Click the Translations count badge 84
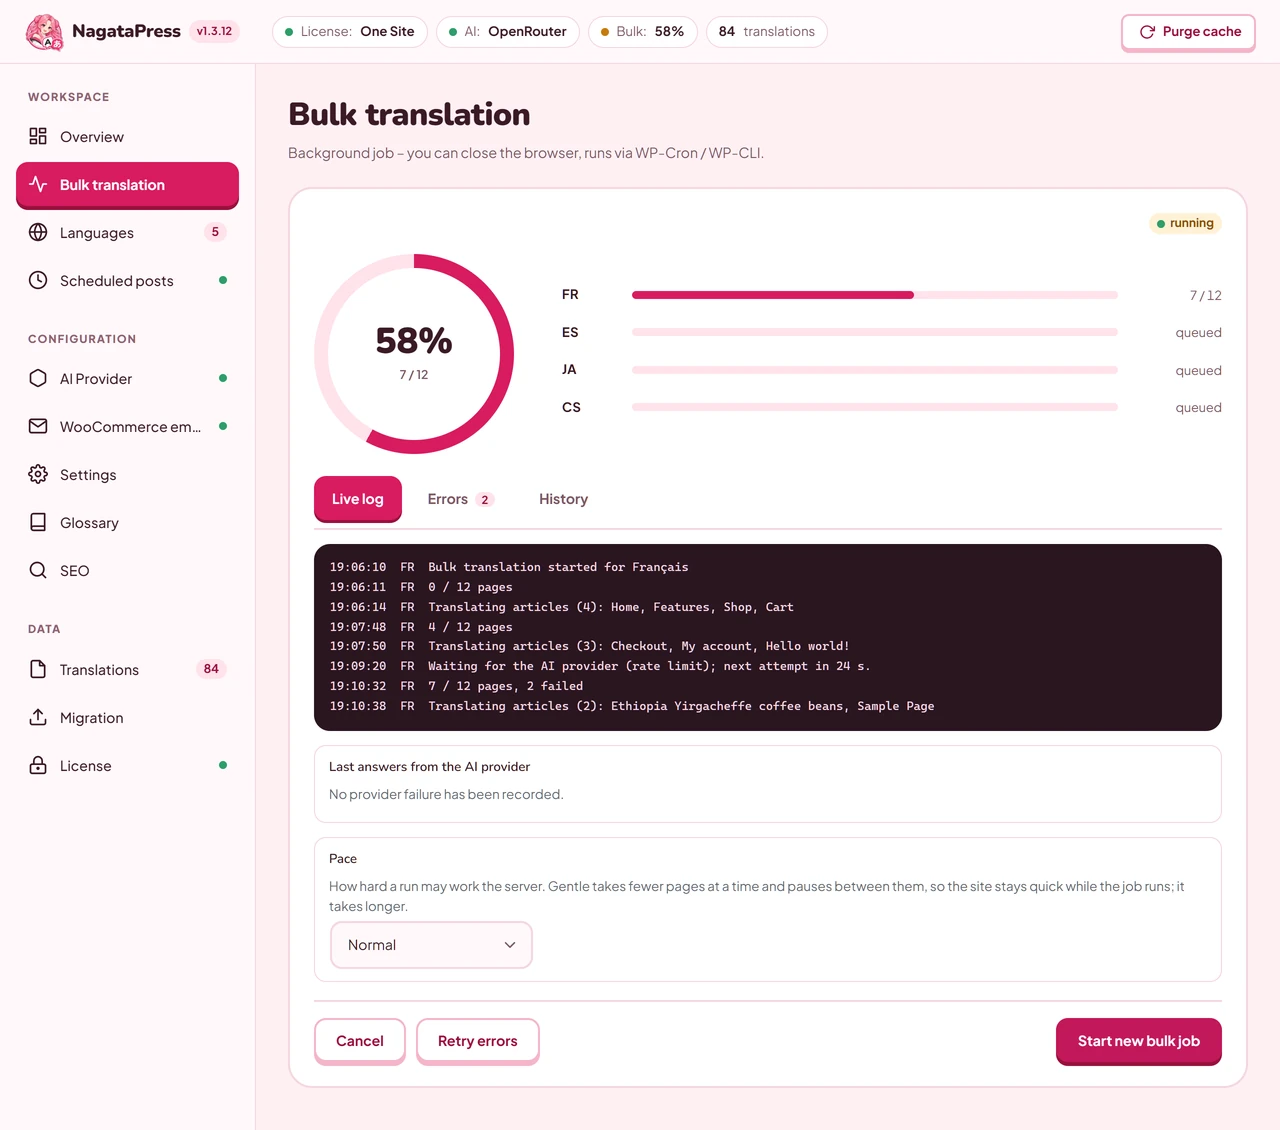 pos(211,669)
